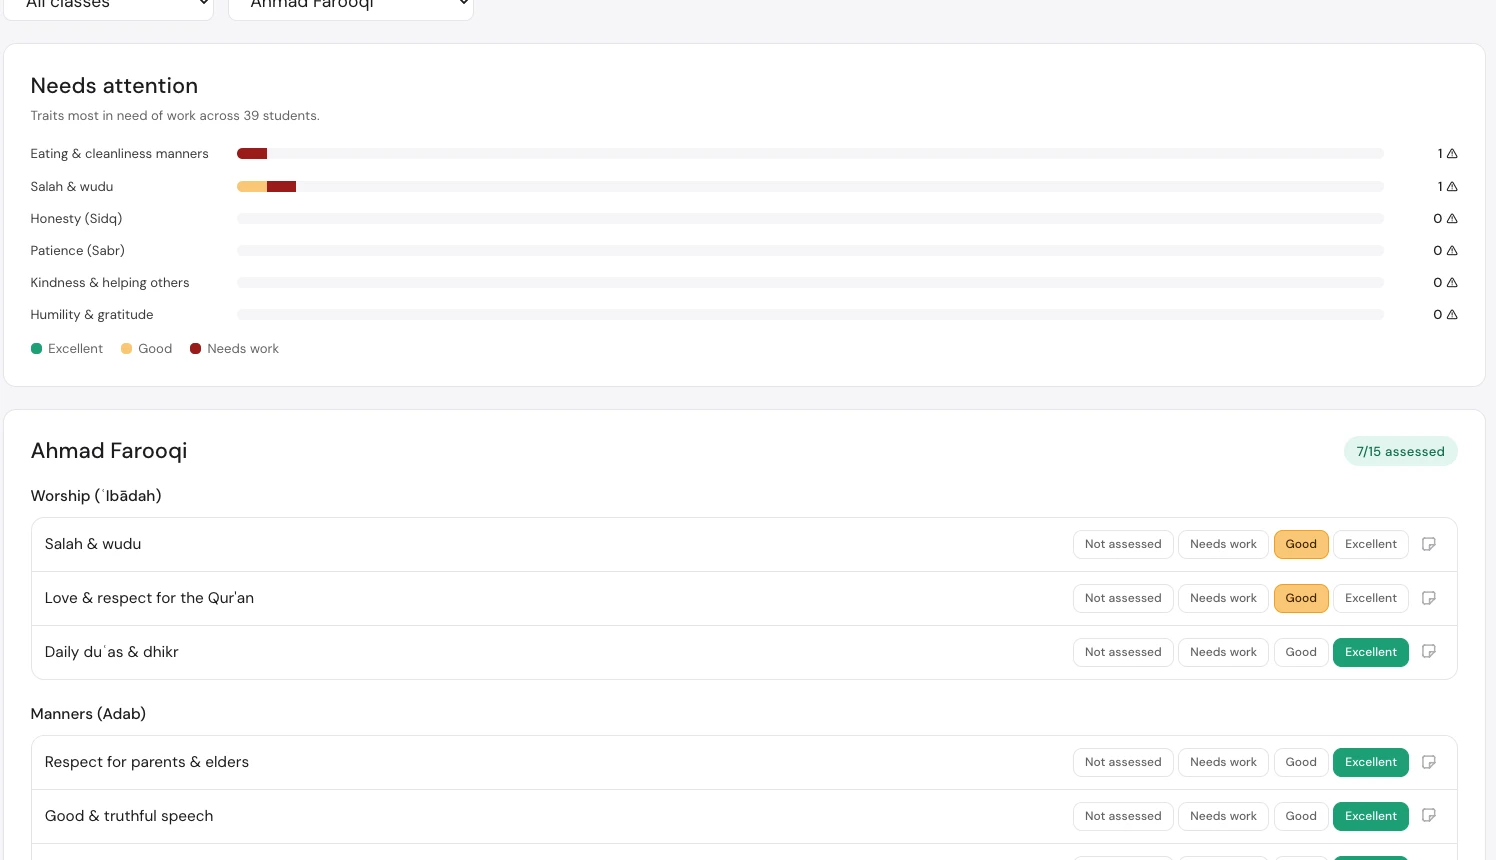Select Good for Love & respect for the Qur'an

(x=1301, y=598)
